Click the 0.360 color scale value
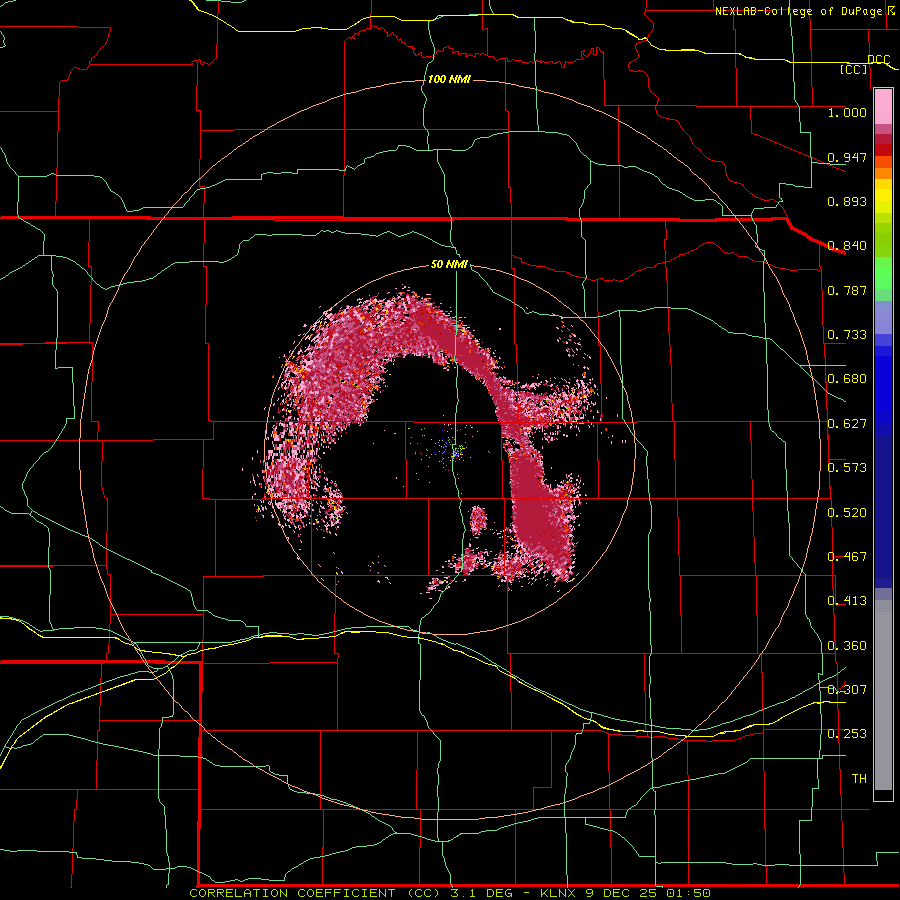This screenshot has width=900, height=900. [847, 646]
